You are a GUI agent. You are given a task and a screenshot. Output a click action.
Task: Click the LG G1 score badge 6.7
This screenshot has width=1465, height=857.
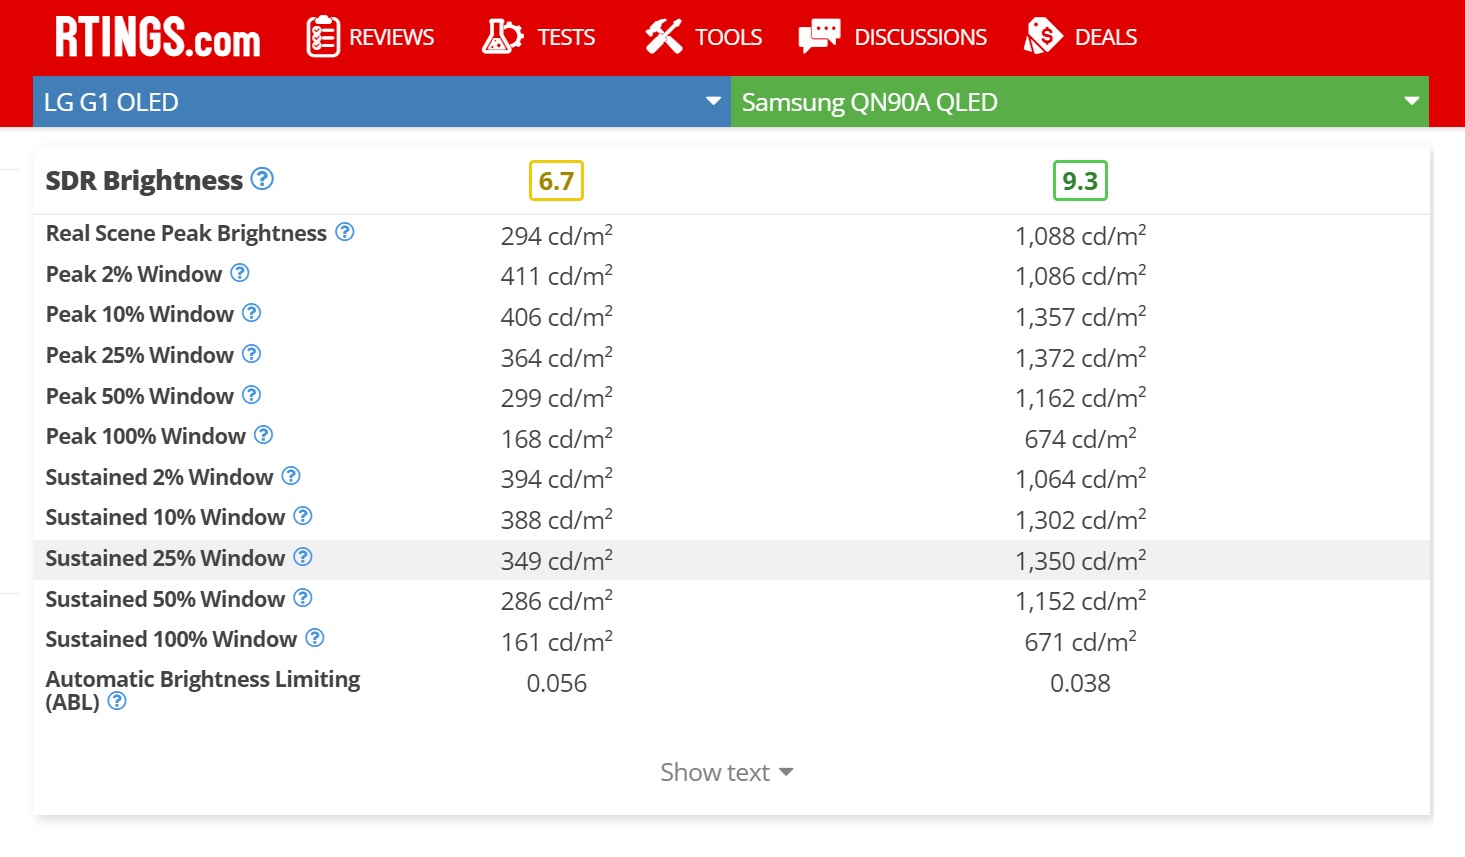point(556,181)
